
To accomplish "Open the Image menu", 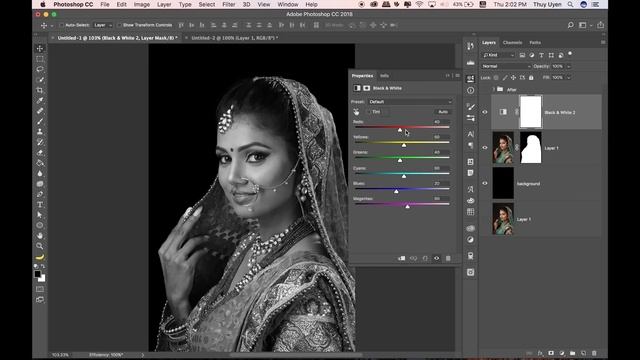I will (x=142, y=4).
